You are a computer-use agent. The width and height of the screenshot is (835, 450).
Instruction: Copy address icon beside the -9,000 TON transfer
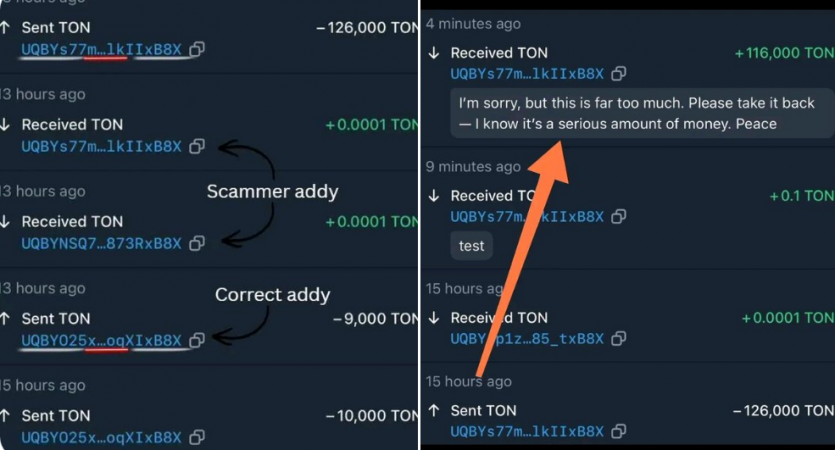pyautogui.click(x=197, y=340)
